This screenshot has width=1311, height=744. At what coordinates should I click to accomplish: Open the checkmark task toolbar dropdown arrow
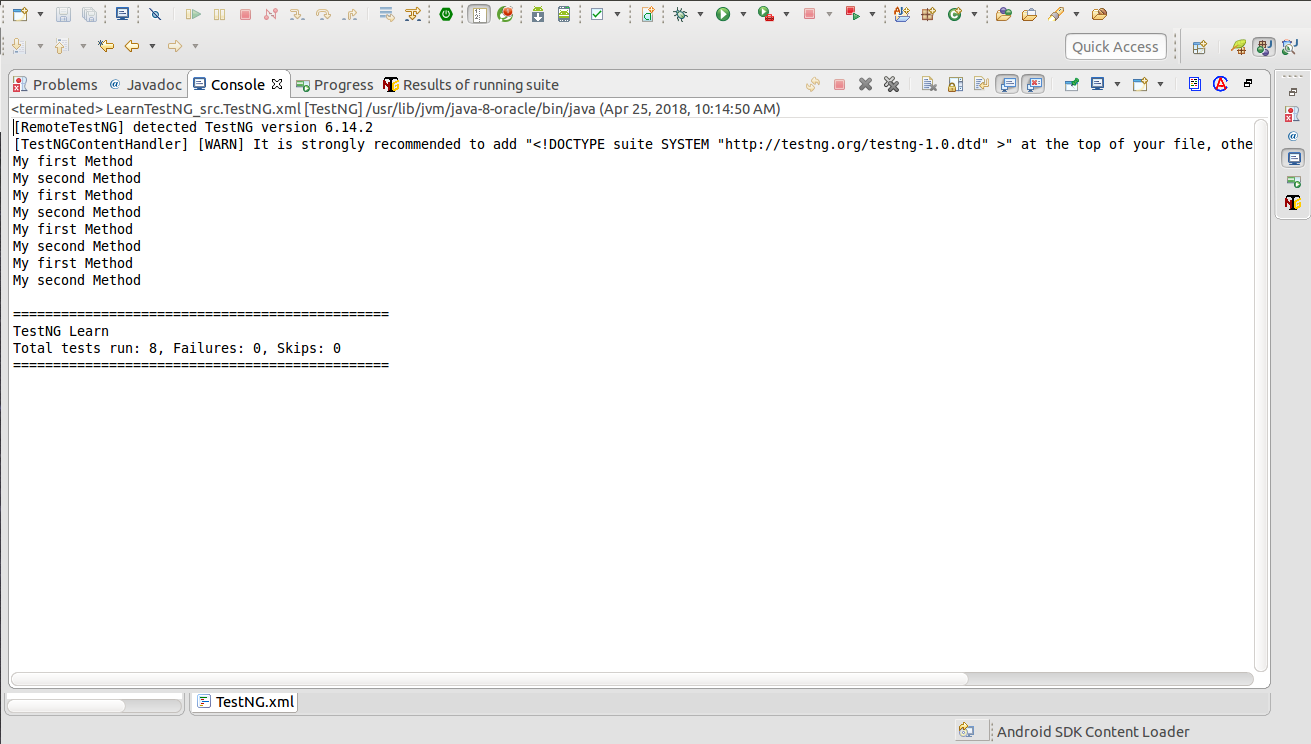[617, 15]
